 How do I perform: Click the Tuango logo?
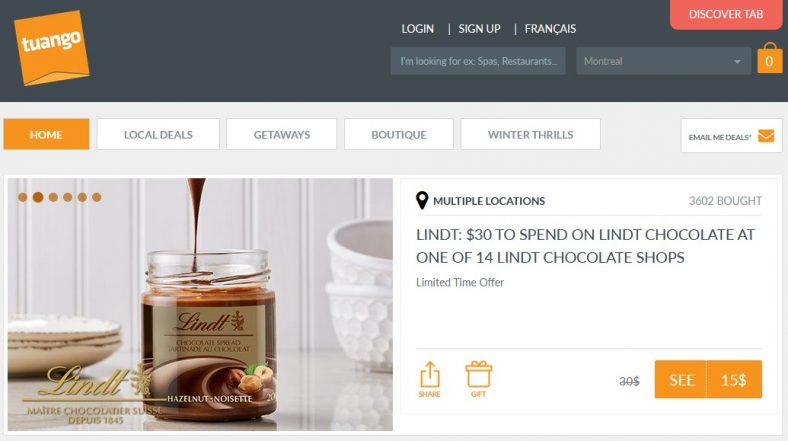(51, 47)
